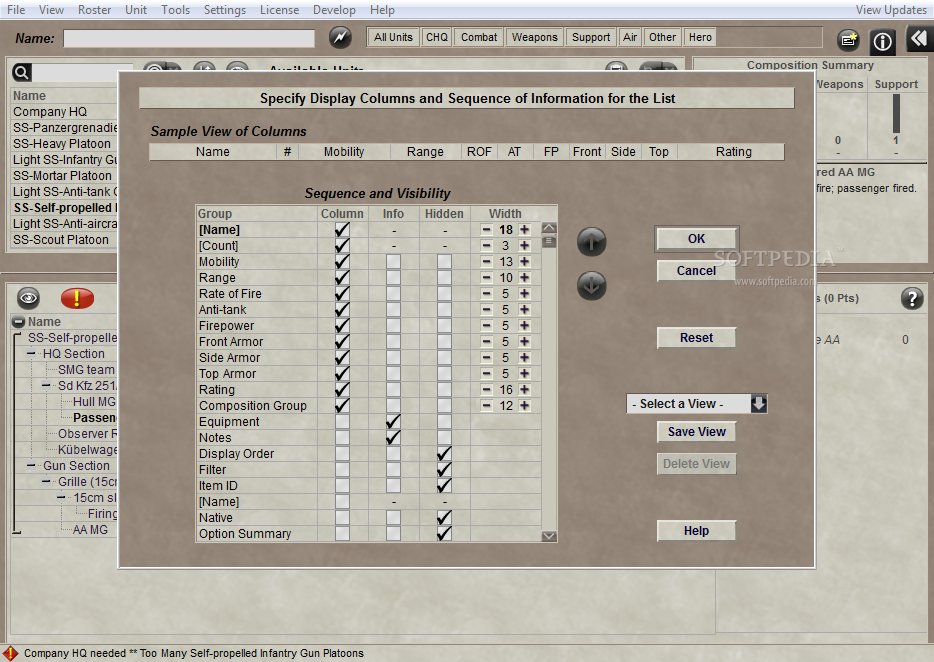Collapse the Grille tree node

click(46, 481)
